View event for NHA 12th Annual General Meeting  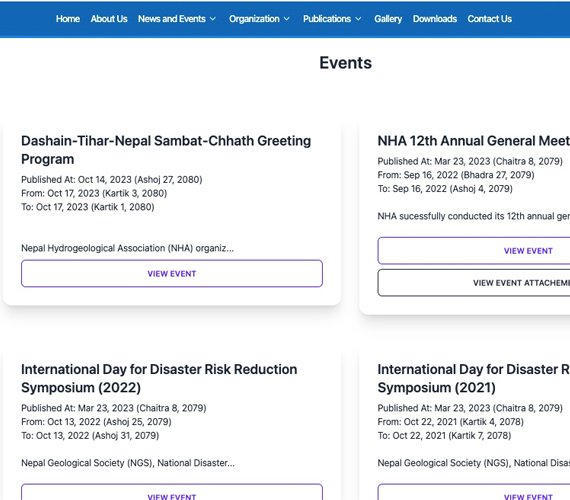(x=474, y=251)
